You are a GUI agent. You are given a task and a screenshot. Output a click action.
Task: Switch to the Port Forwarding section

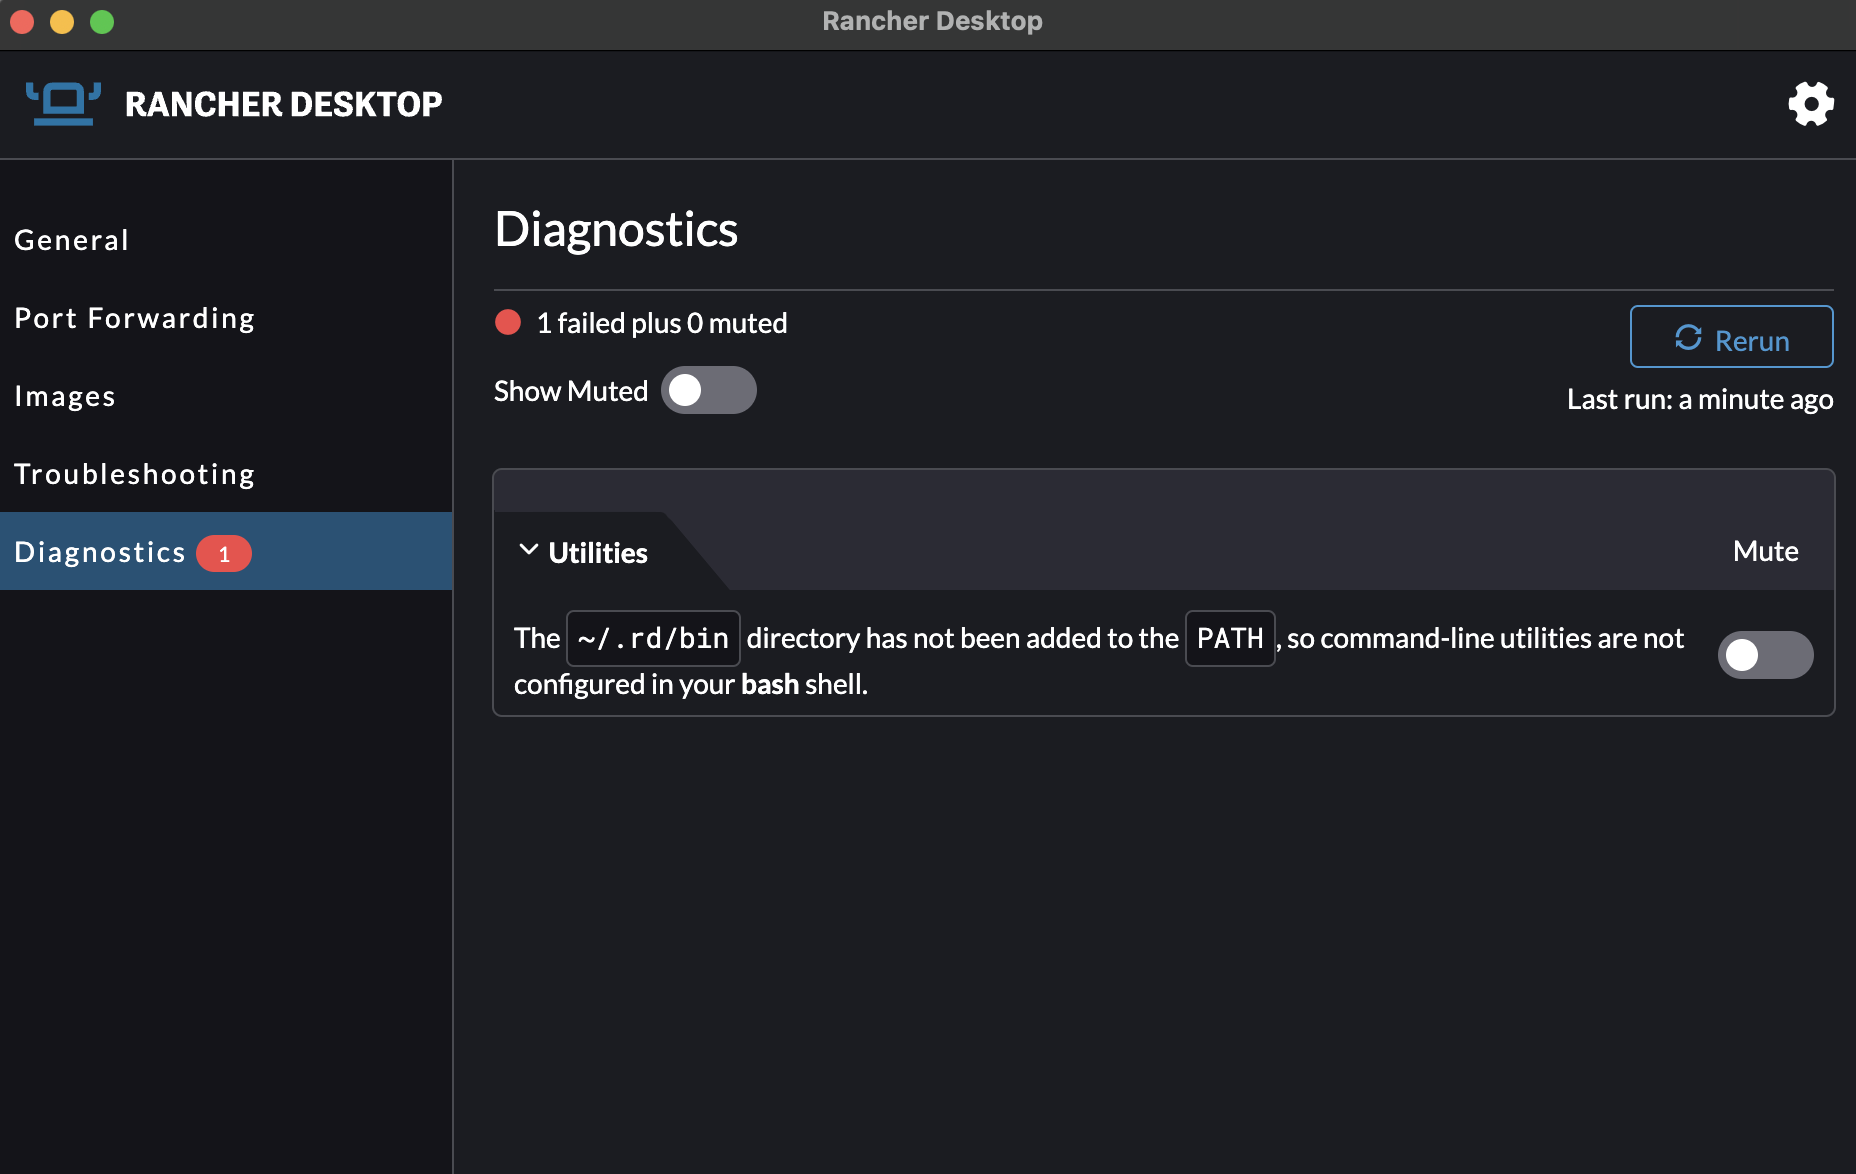[x=134, y=318]
